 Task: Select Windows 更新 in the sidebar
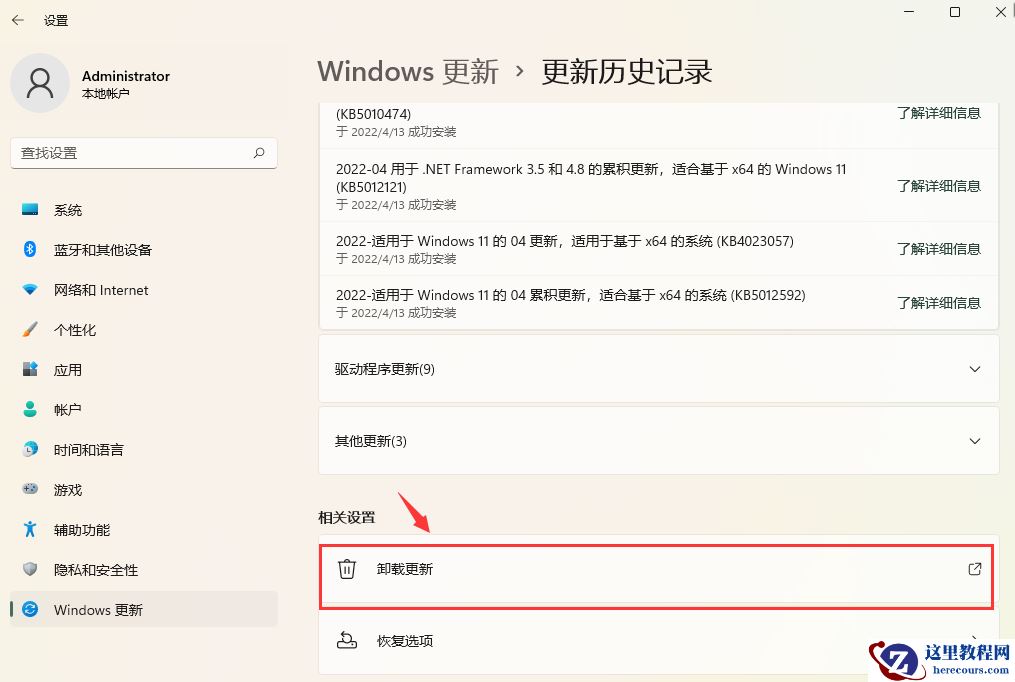click(97, 609)
